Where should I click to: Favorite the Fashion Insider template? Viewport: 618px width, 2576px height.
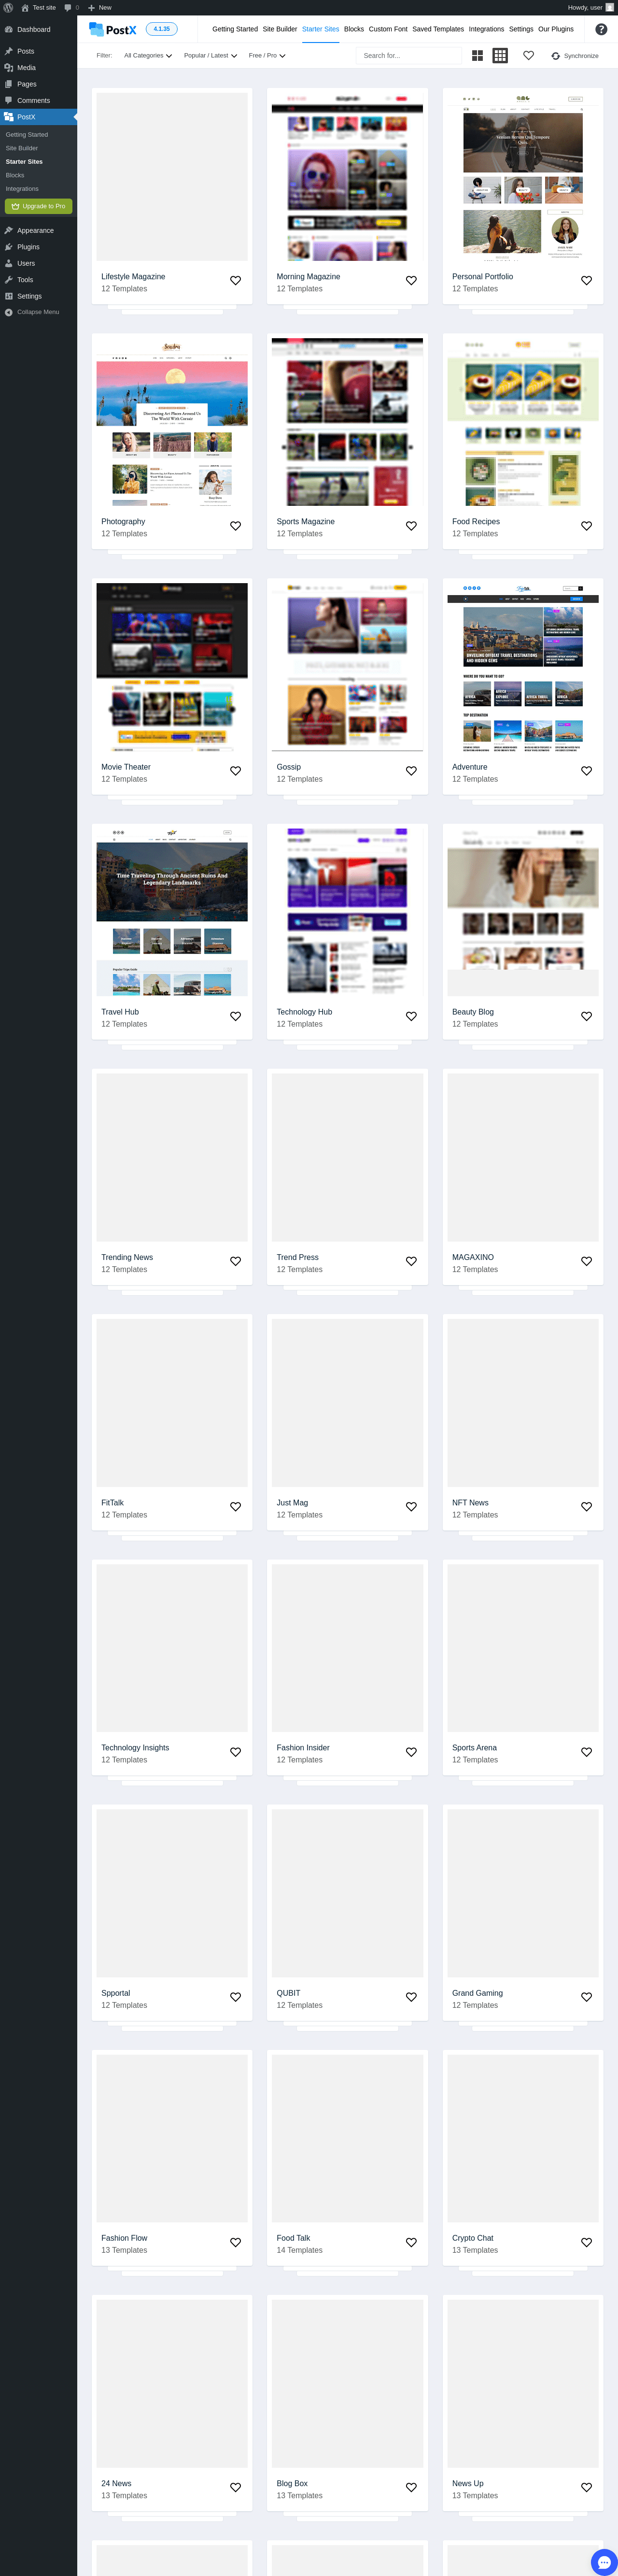pyautogui.click(x=411, y=1752)
